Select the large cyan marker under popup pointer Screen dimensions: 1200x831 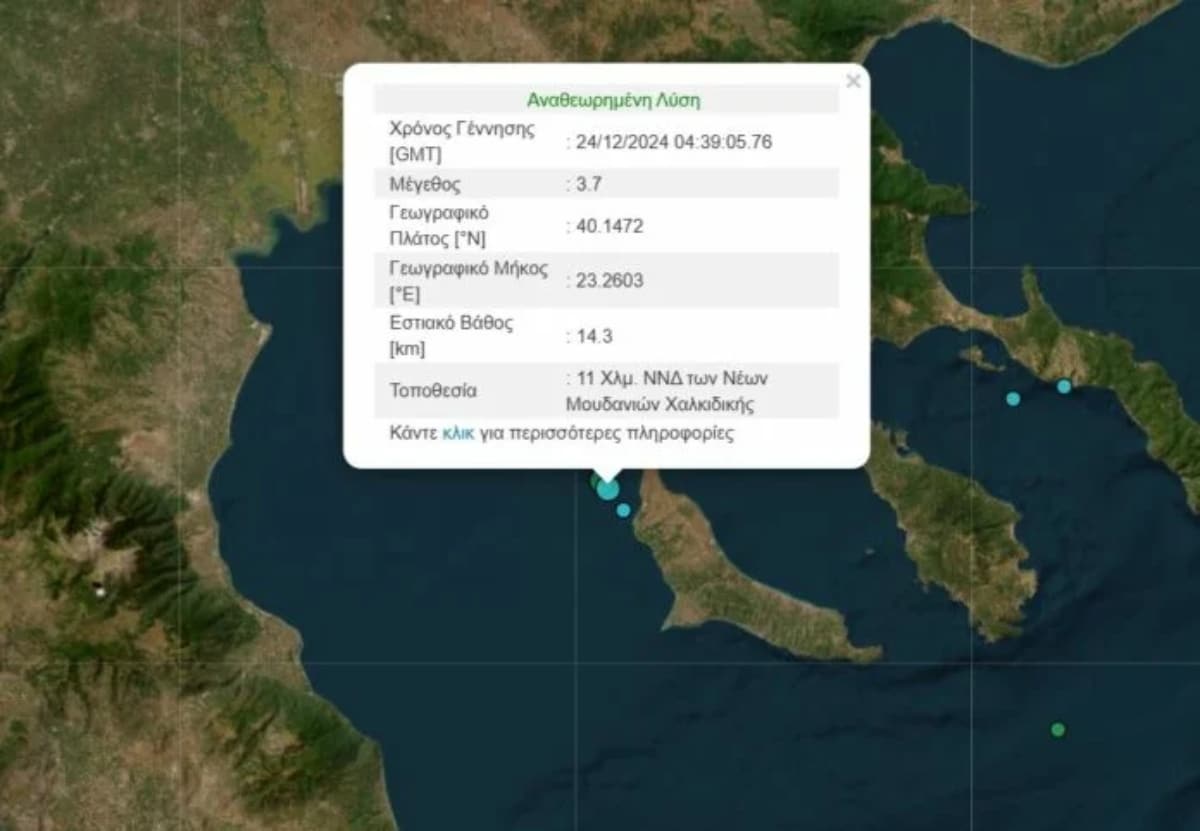[x=608, y=489]
